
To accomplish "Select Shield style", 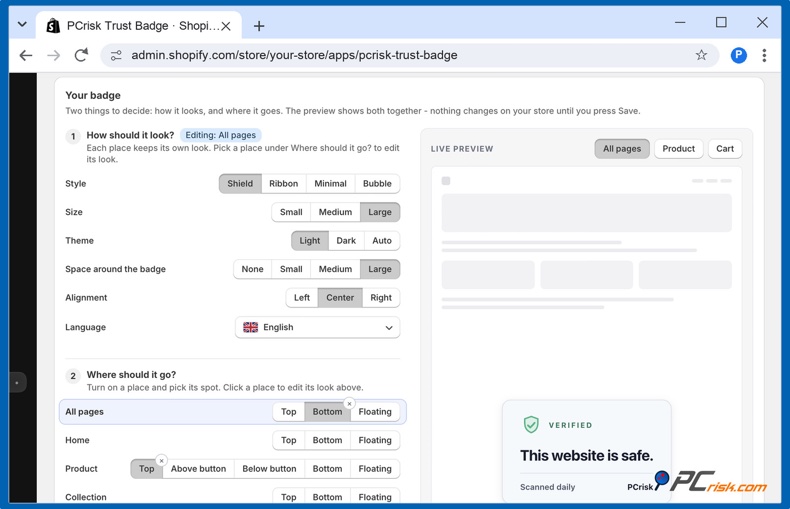I will [240, 183].
